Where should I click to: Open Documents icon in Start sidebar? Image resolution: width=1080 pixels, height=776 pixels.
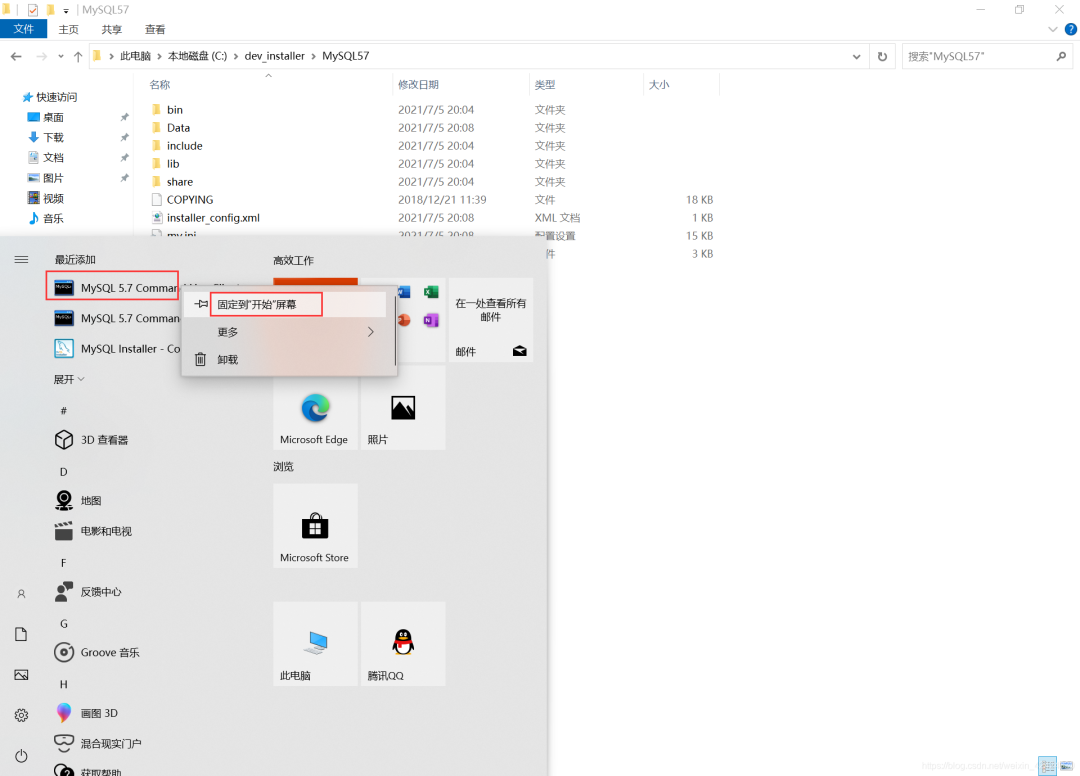click(21, 634)
